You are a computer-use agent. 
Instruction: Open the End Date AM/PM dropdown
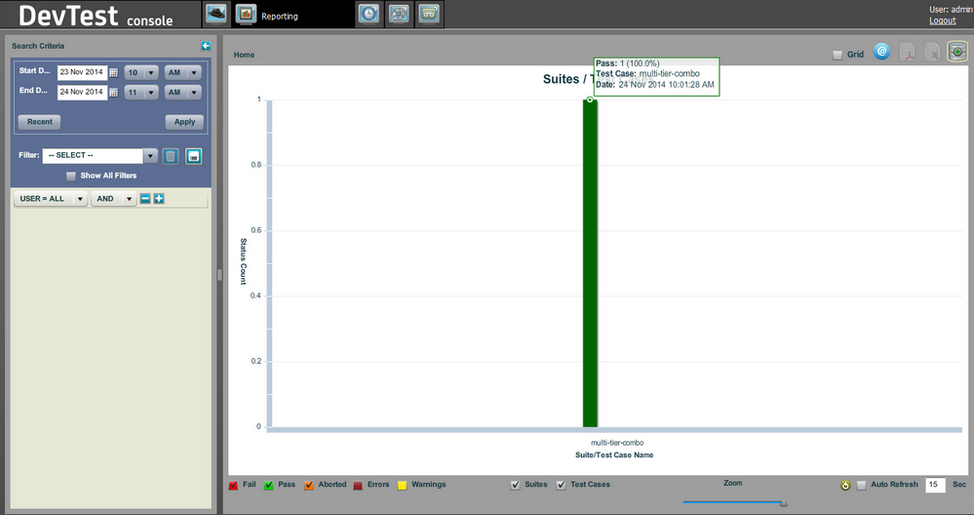(183, 93)
